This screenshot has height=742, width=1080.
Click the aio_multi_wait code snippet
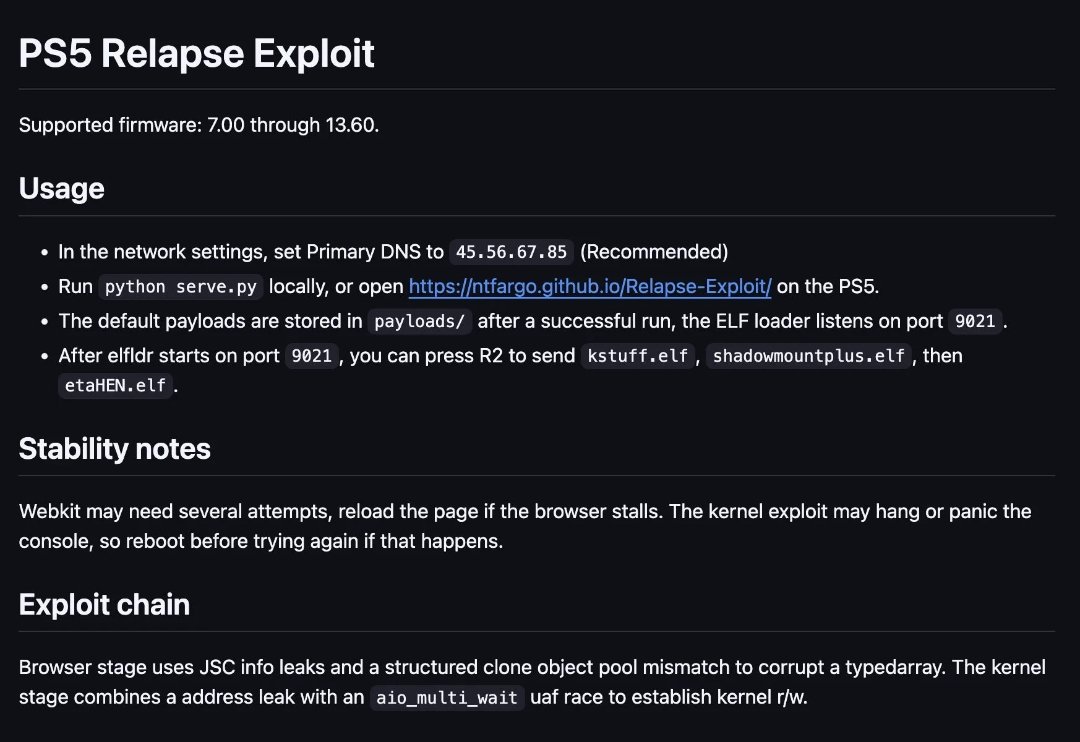447,698
